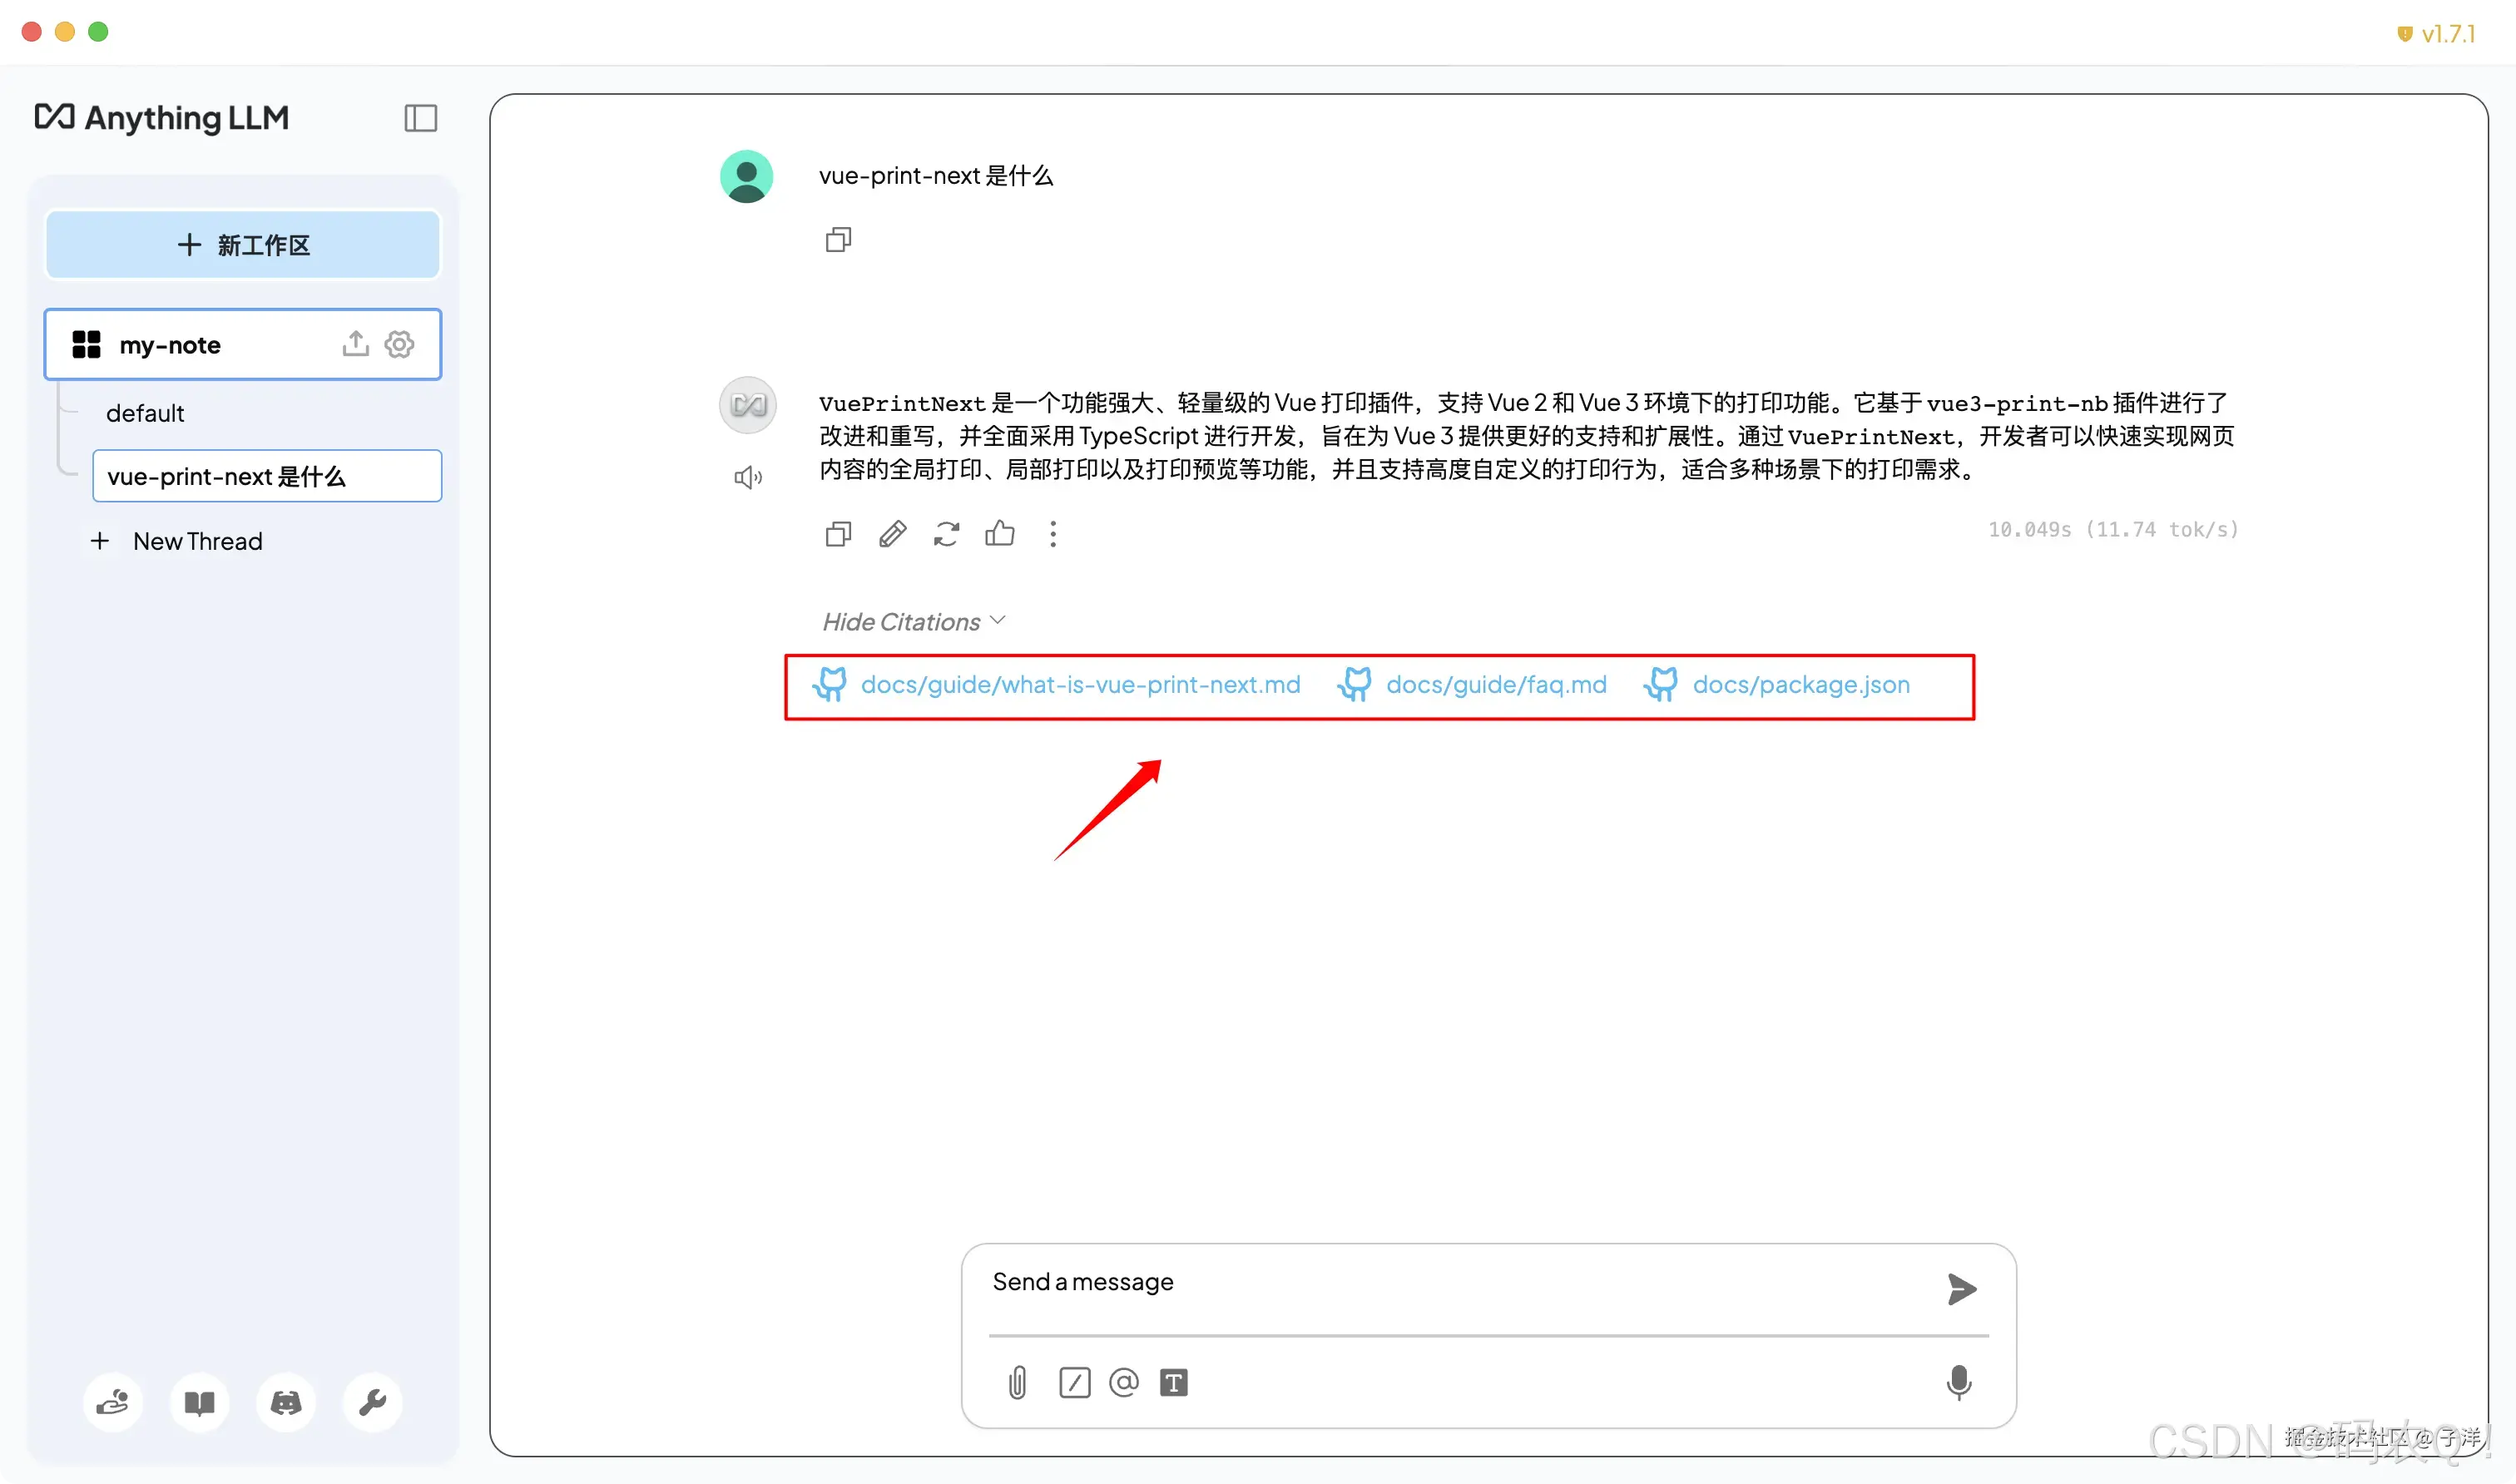Click the upload icon next to my-note

coord(355,344)
